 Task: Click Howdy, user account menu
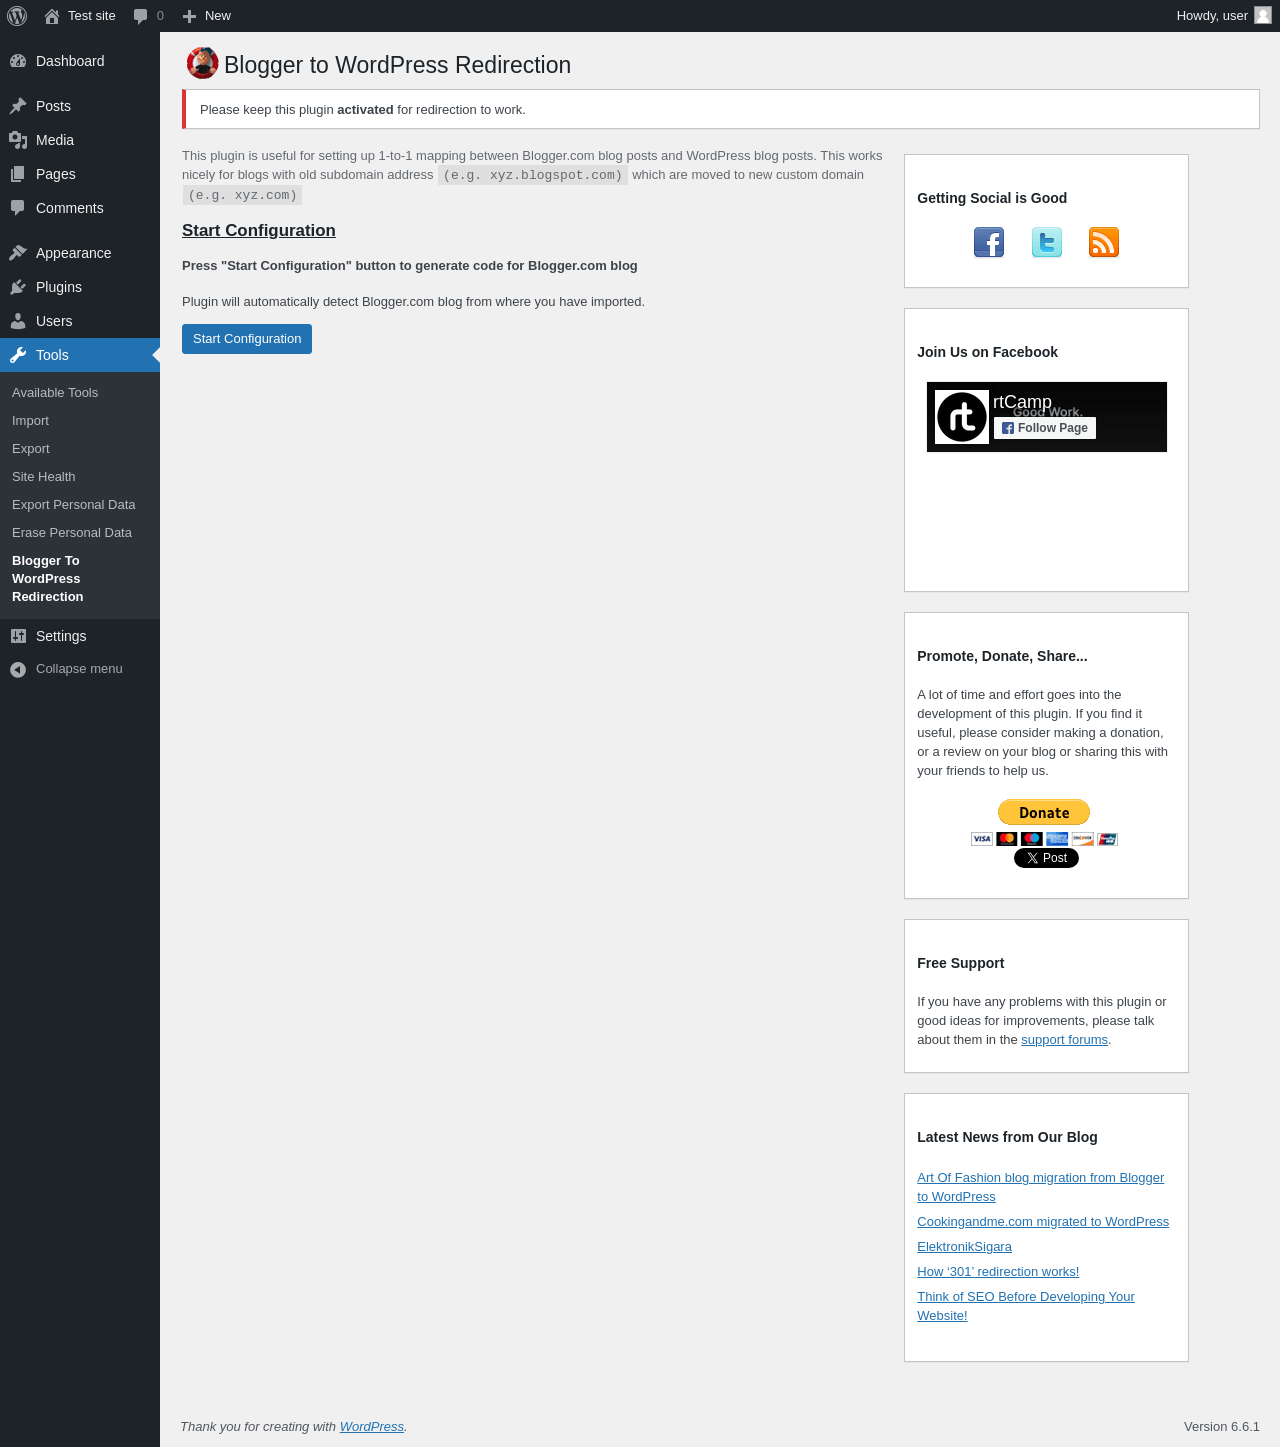click(1212, 16)
